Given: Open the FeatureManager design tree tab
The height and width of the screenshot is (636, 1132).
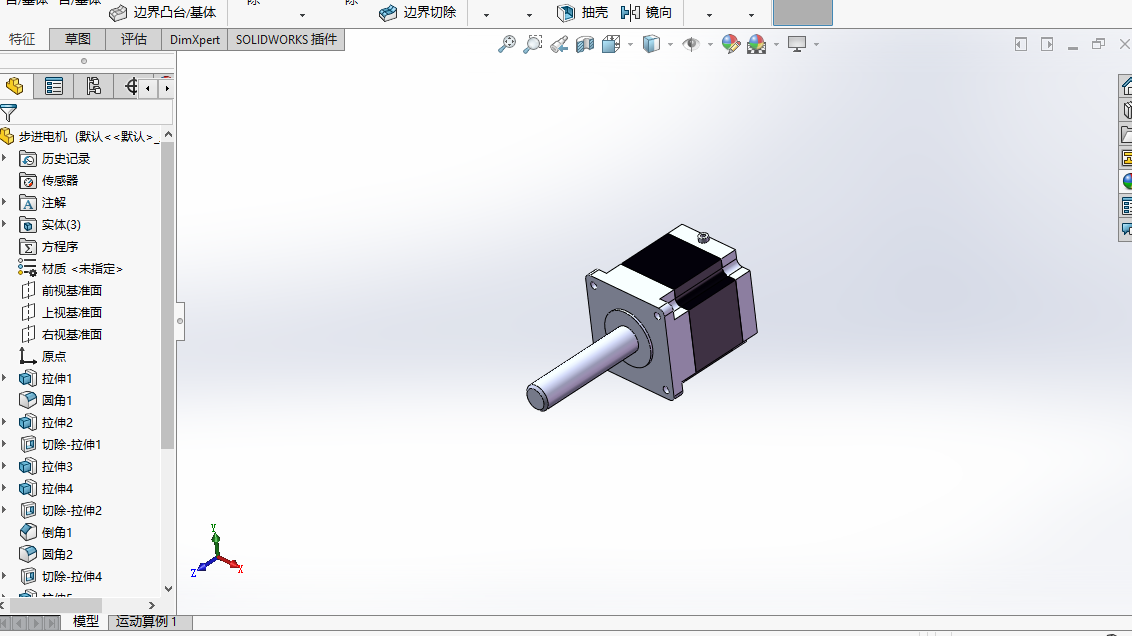Looking at the screenshot, I should 14,87.
